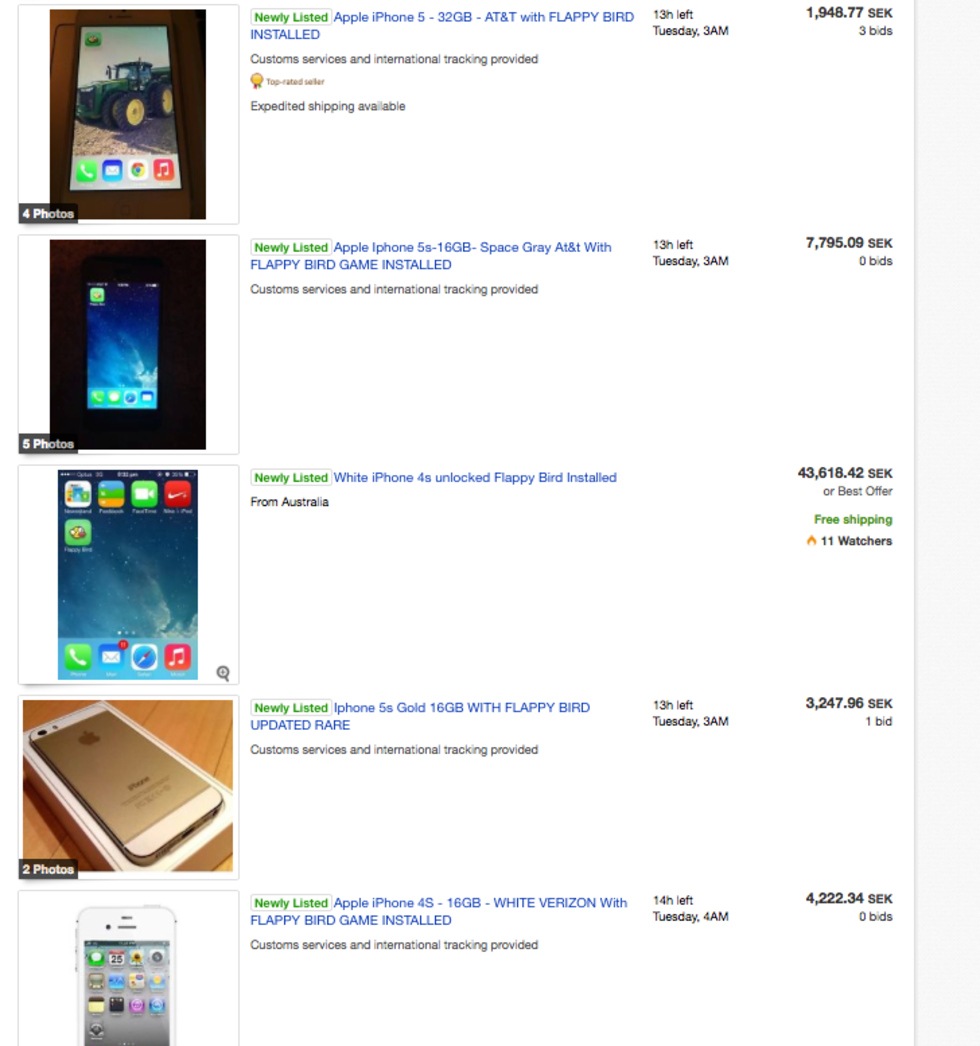The width and height of the screenshot is (980, 1046).
Task: Click the flame icon beside 11 Watchers
Action: click(811, 540)
